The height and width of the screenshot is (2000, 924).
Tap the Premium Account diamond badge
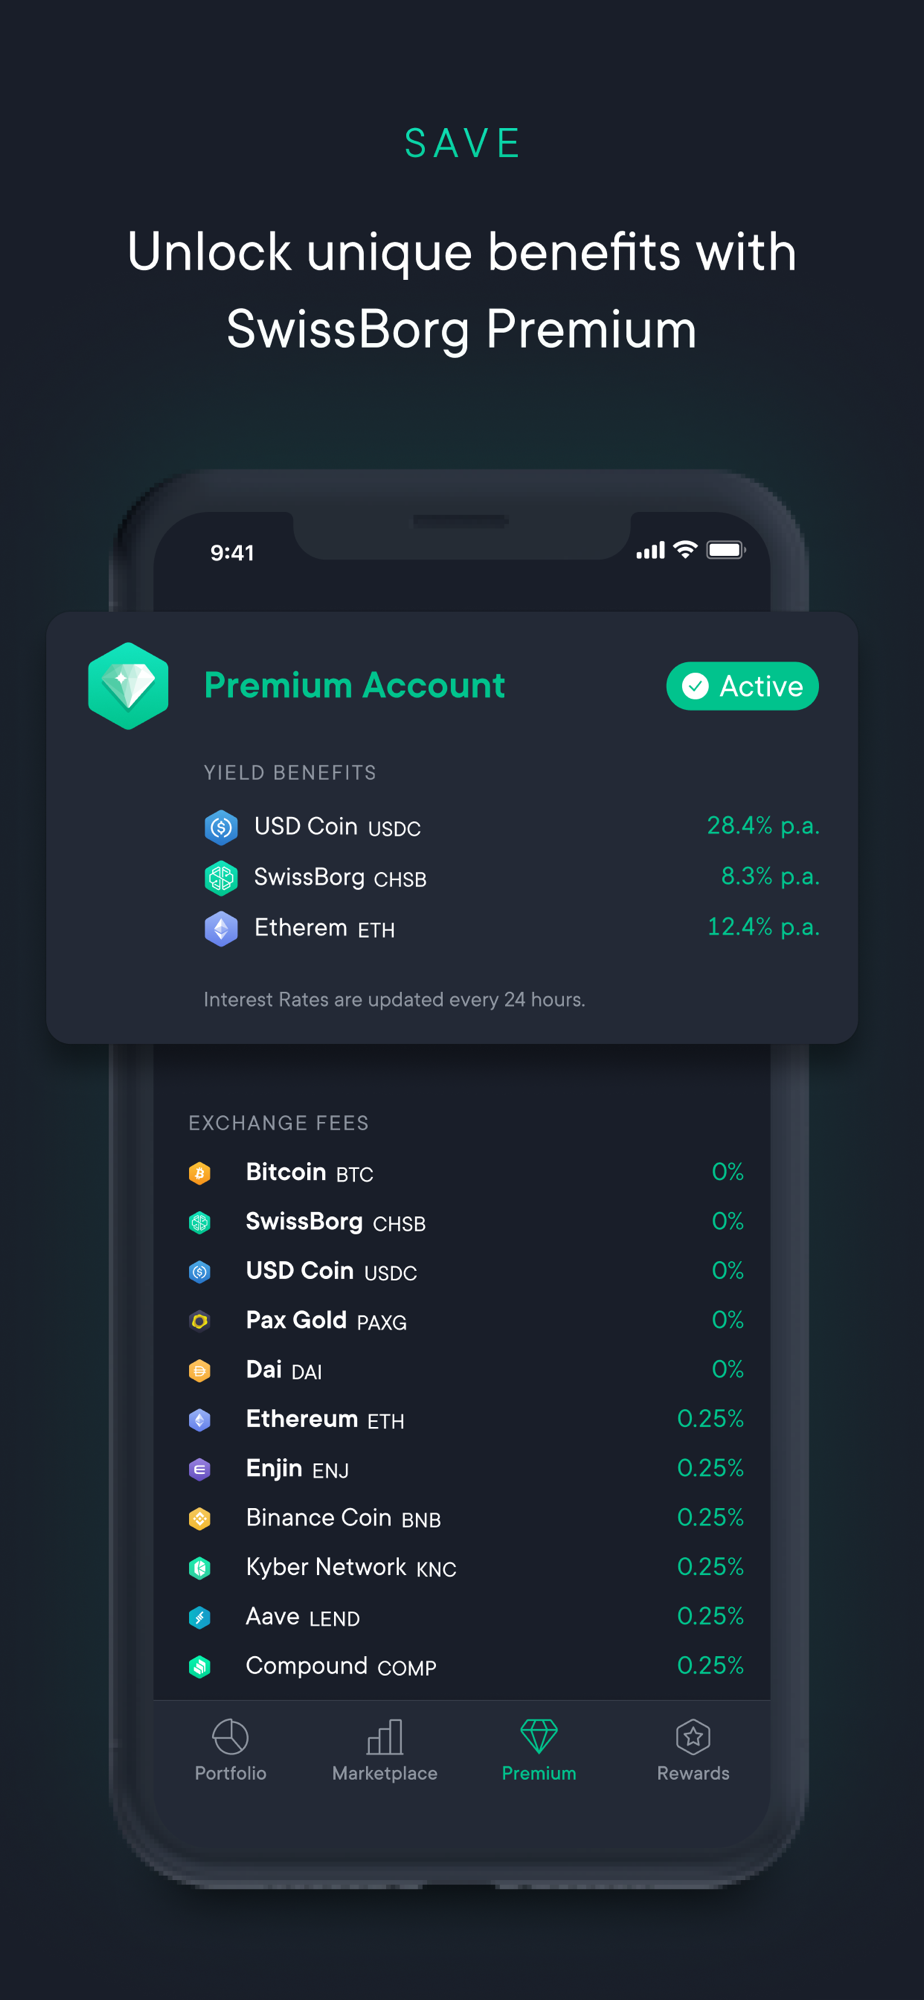[128, 686]
